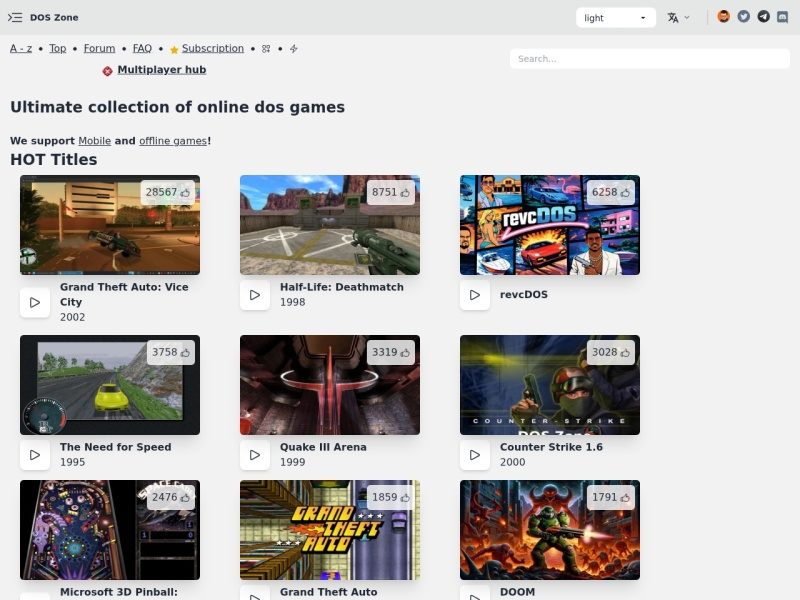Open Half-Life: Deathmatch thumbnail
This screenshot has height=600, width=800.
(330, 225)
